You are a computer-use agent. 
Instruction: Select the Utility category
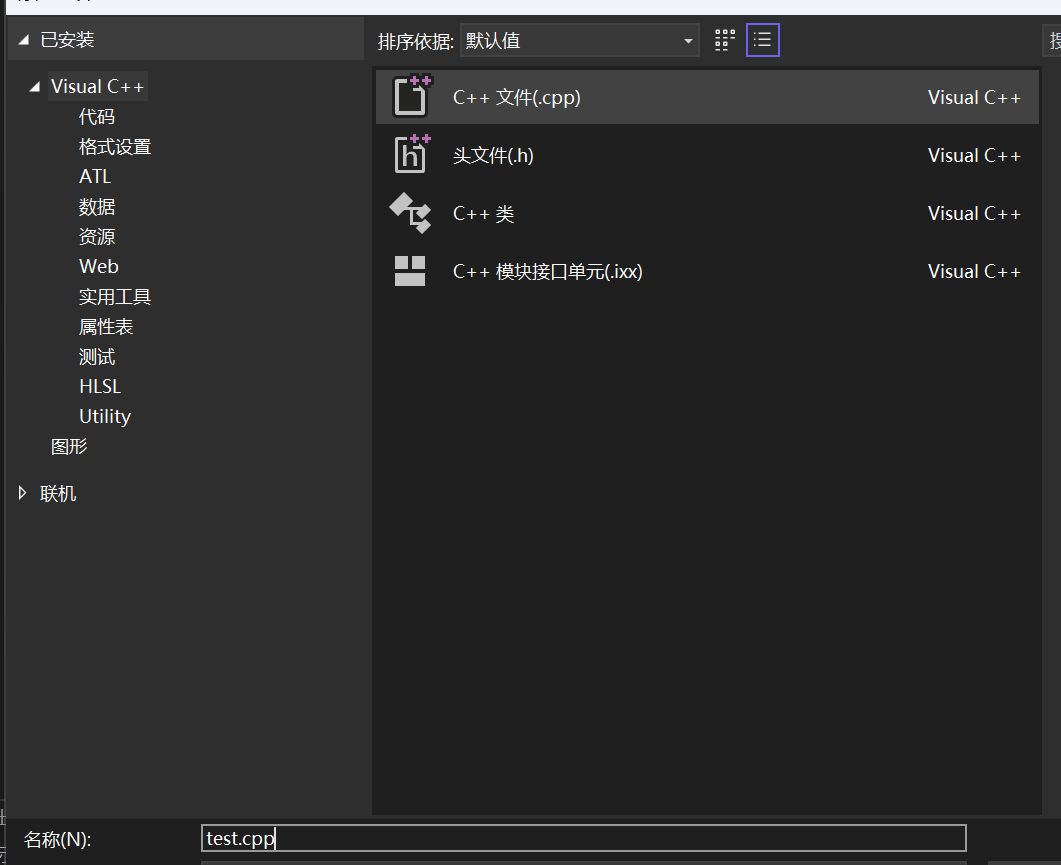(105, 416)
